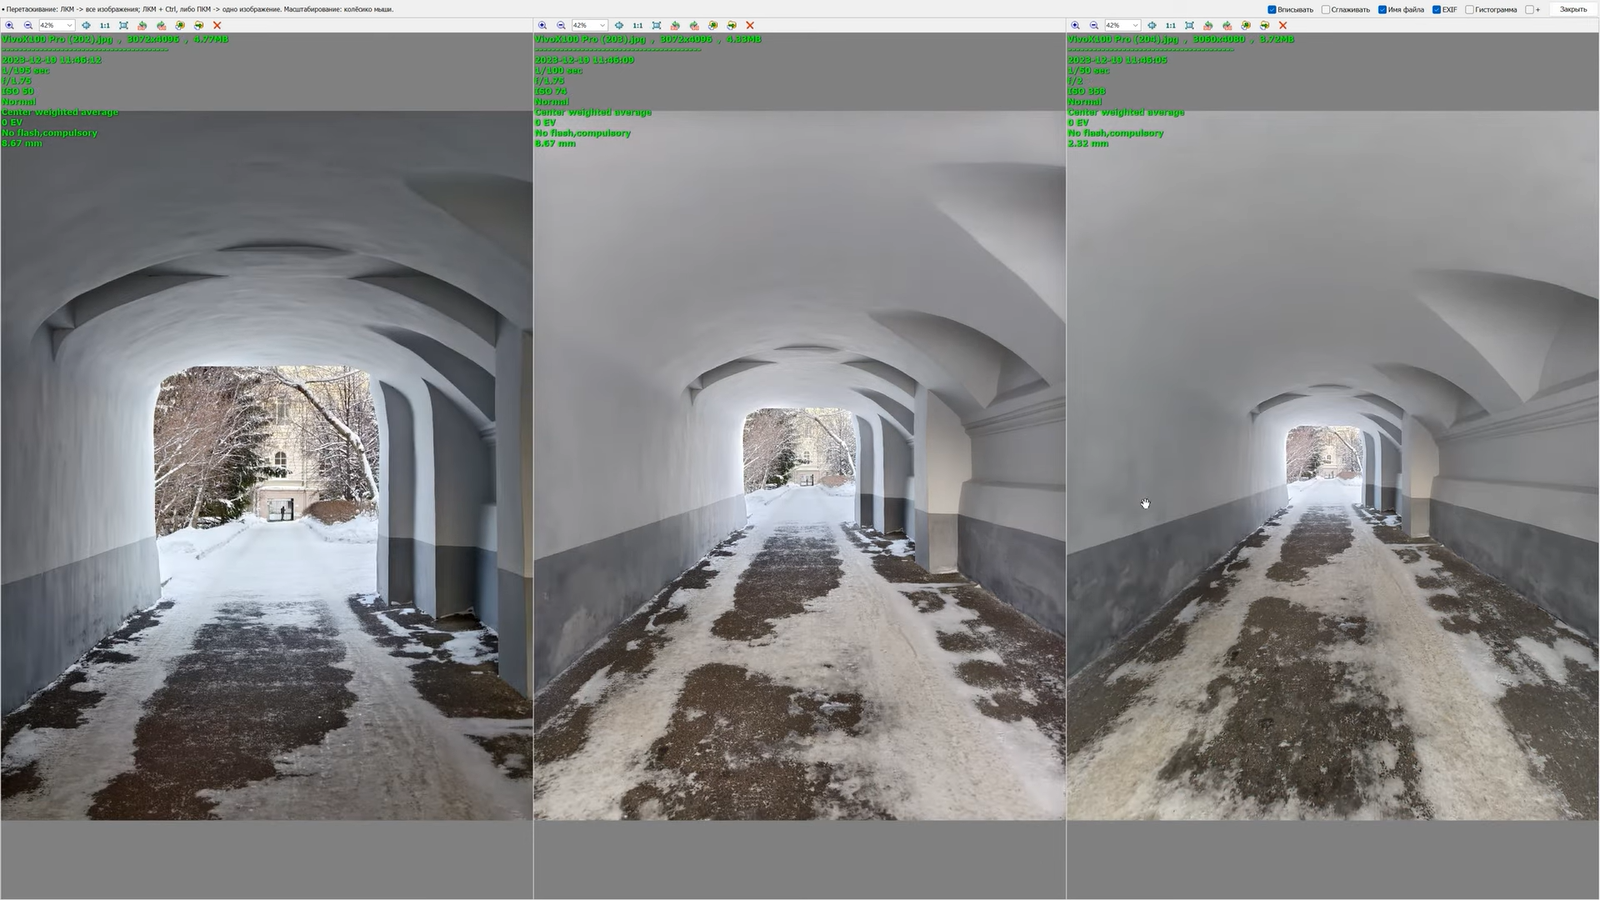Click 1:1 actual size in right panel
The height and width of the screenshot is (900, 1600).
tap(1170, 25)
